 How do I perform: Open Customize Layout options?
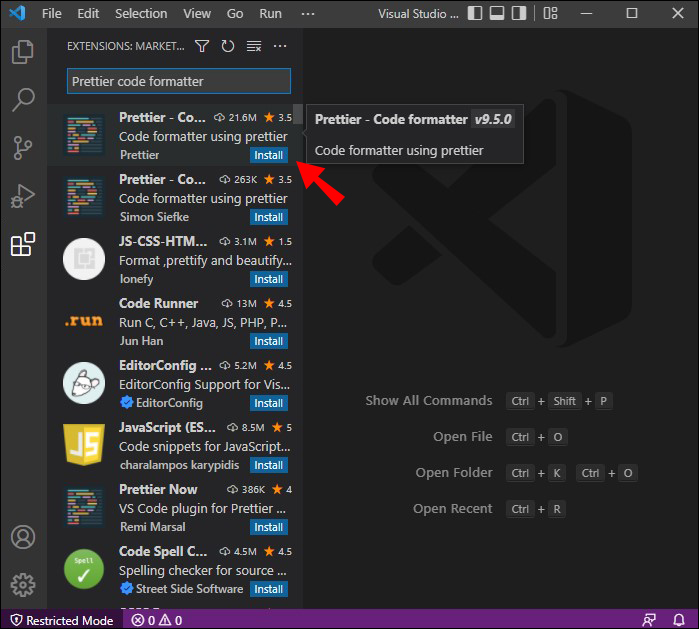coord(551,13)
